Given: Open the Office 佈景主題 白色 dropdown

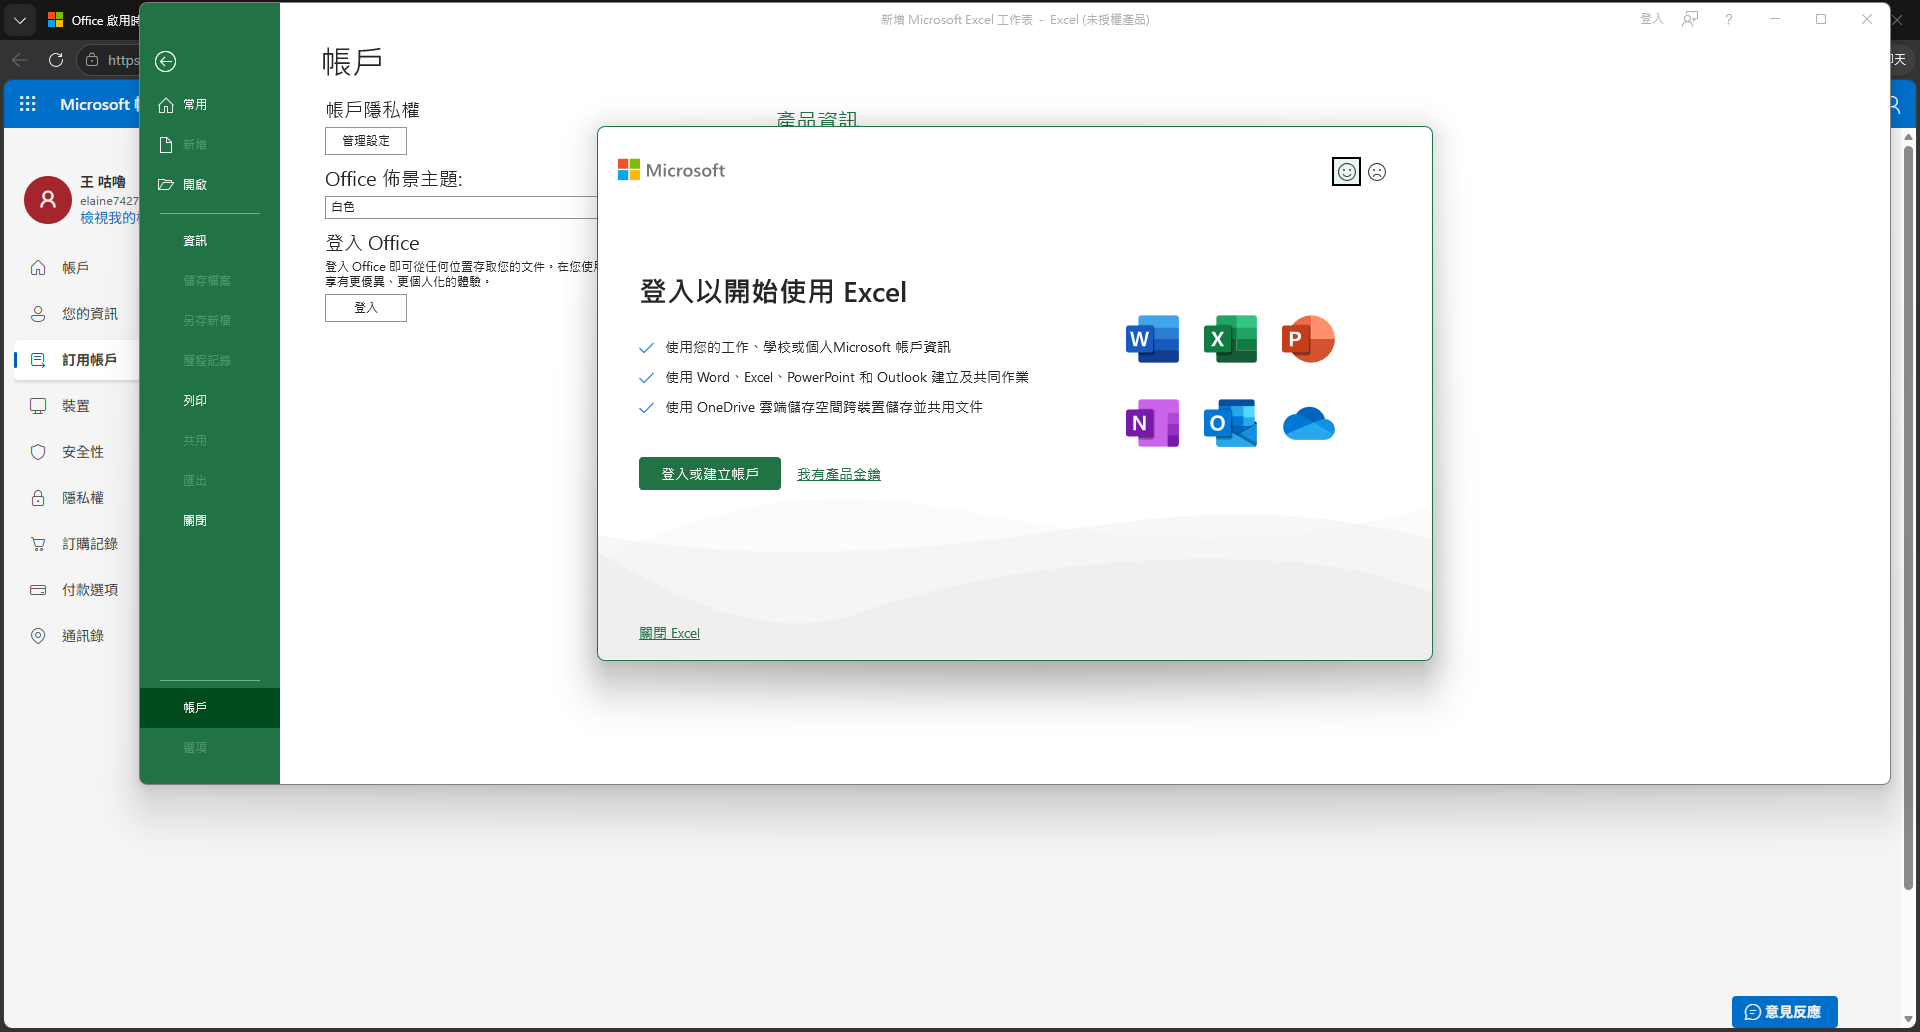Looking at the screenshot, I should click(461, 207).
